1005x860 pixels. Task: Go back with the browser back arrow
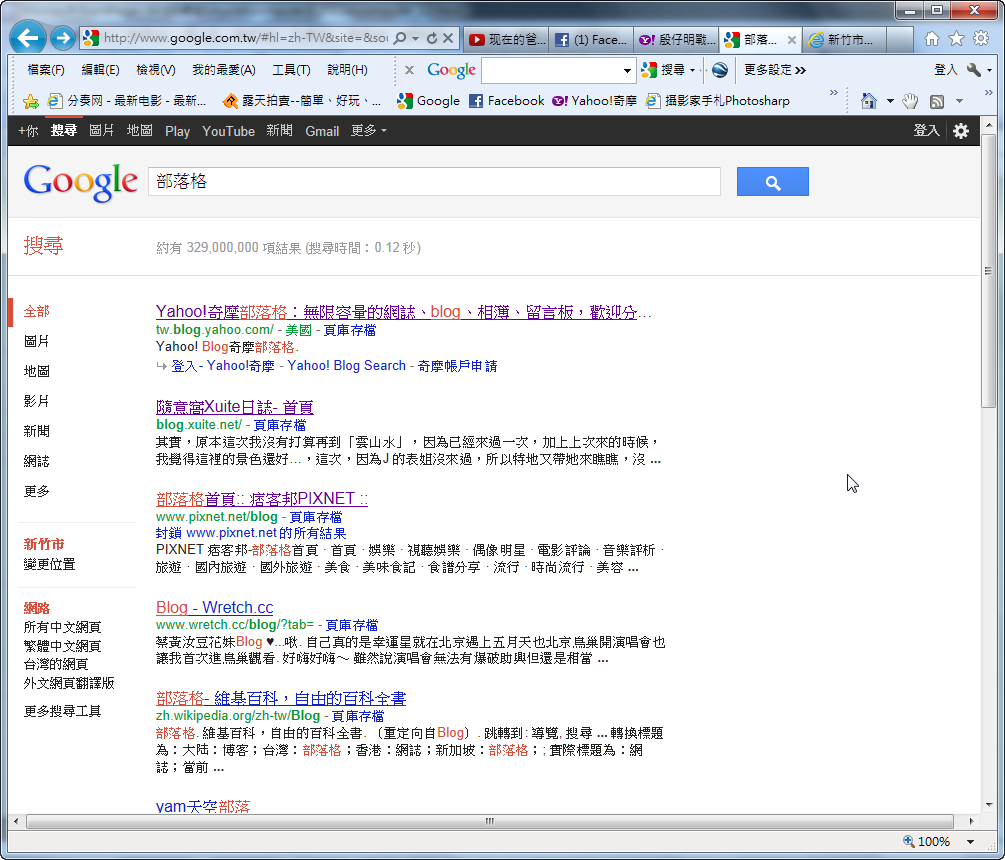28,38
